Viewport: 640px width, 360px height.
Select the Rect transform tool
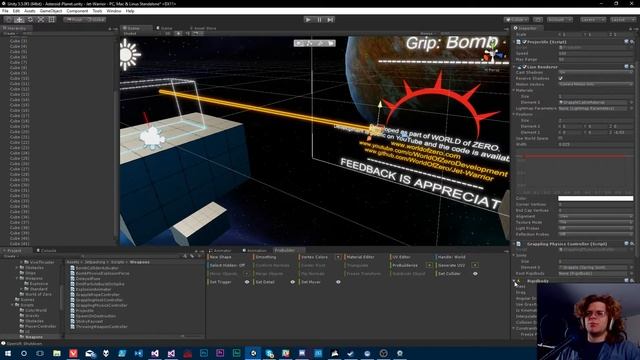pos(51,20)
